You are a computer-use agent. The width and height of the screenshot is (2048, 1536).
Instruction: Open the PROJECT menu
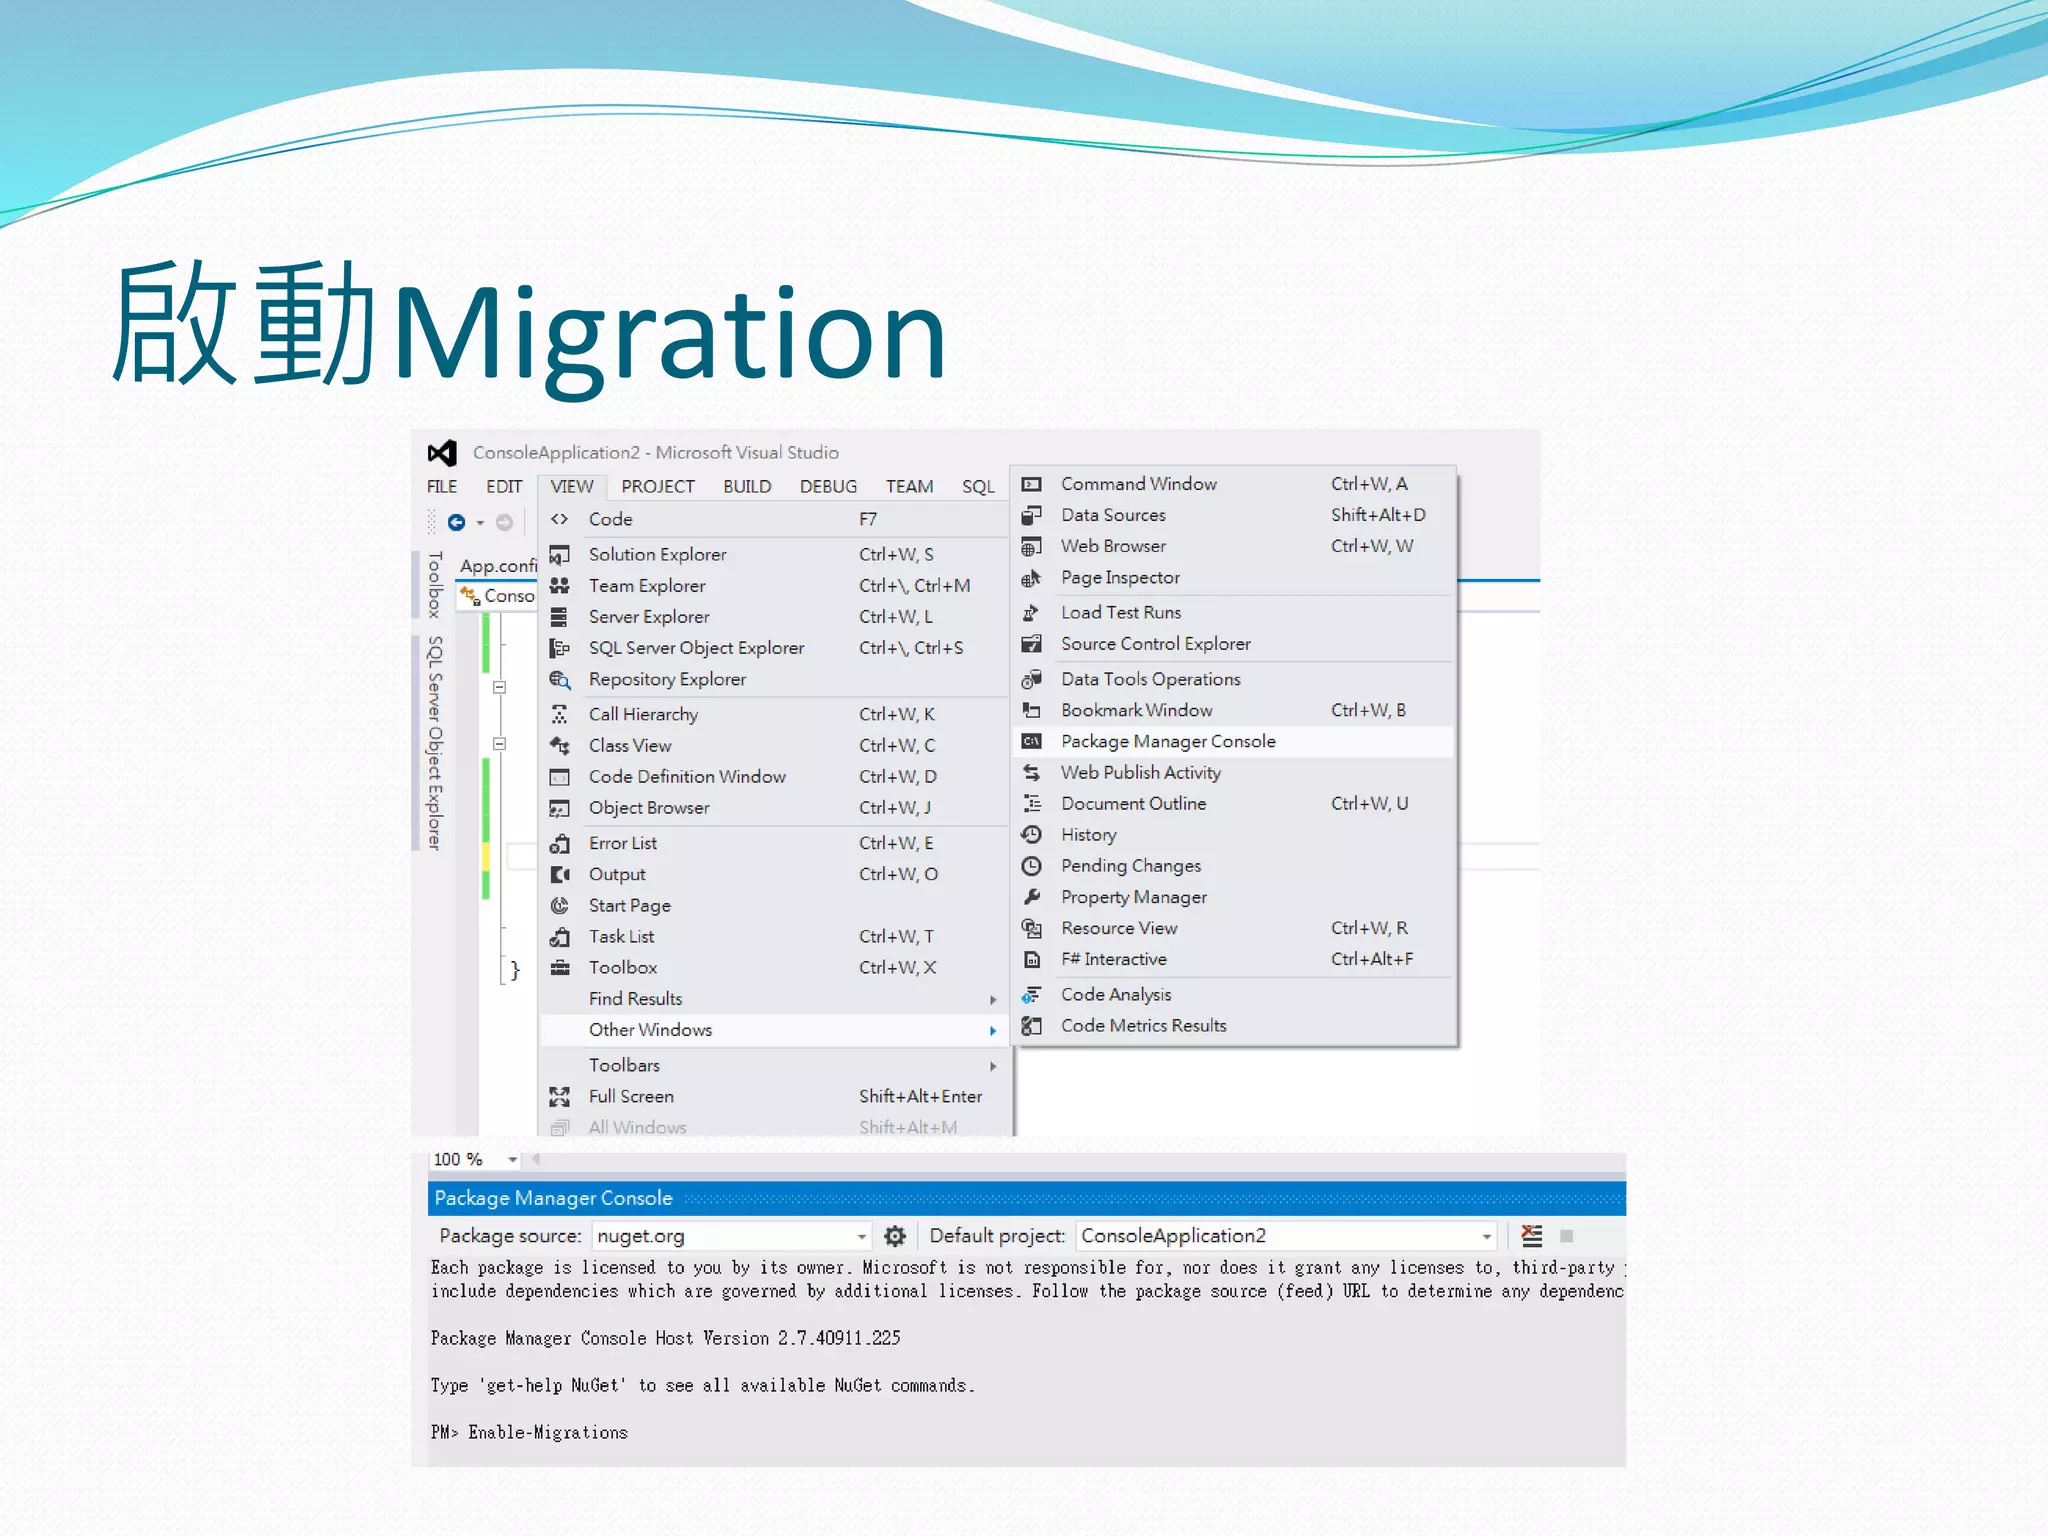tap(658, 487)
